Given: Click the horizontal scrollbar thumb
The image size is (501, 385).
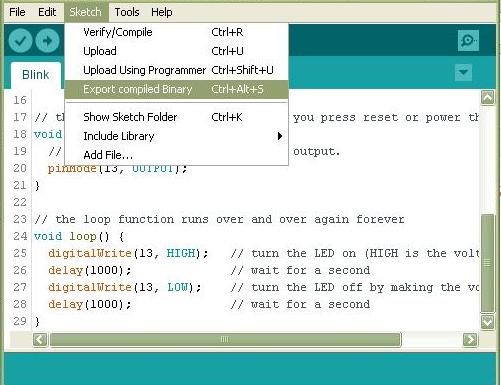Looking at the screenshot, I should [x=225, y=340].
